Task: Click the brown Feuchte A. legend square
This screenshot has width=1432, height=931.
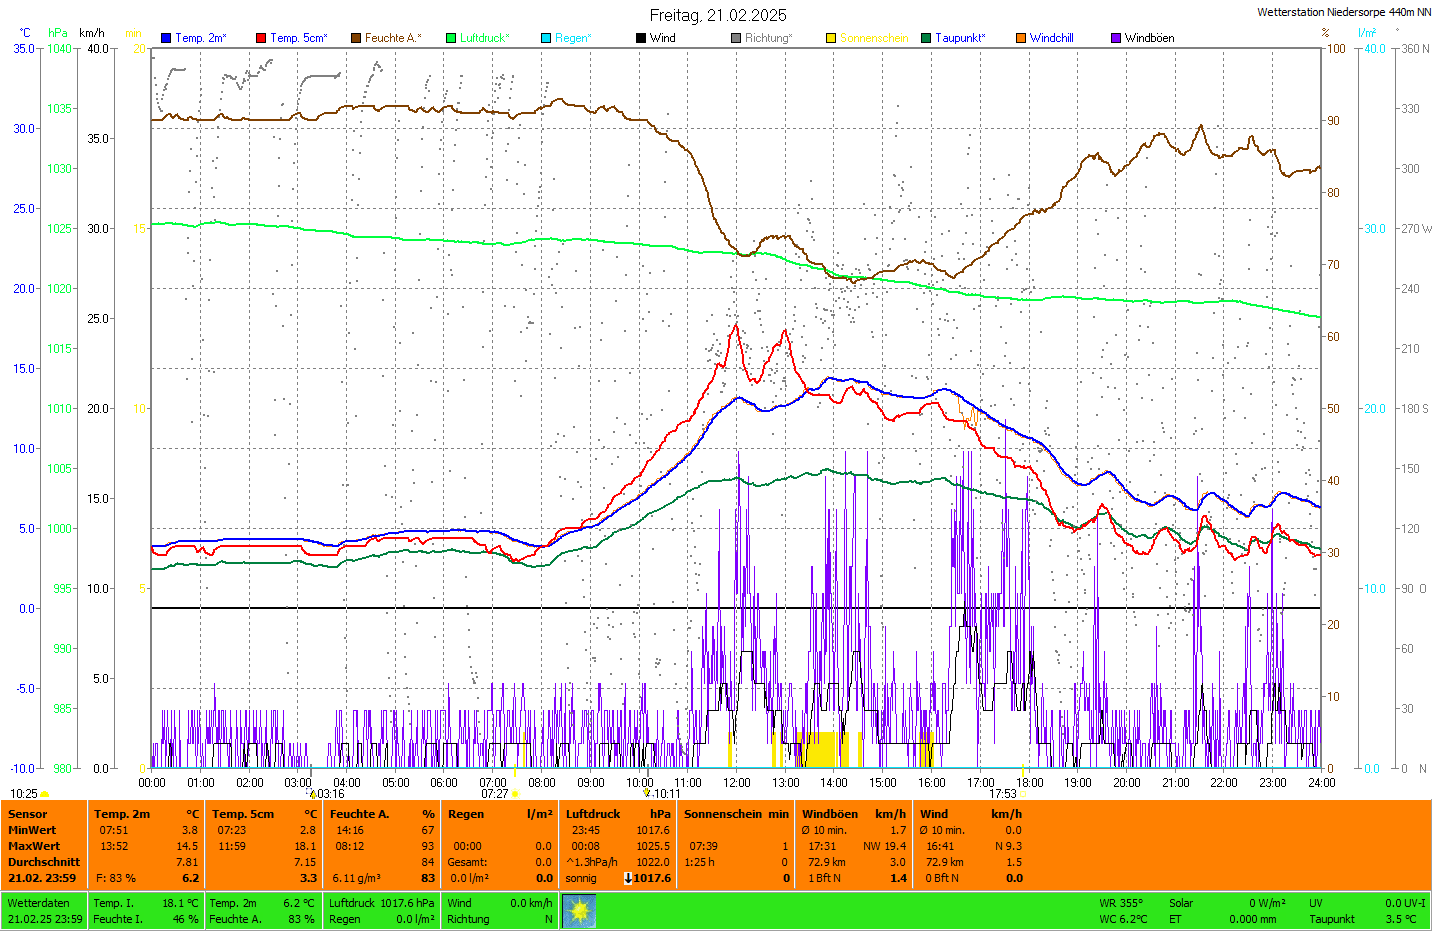Action: (355, 38)
